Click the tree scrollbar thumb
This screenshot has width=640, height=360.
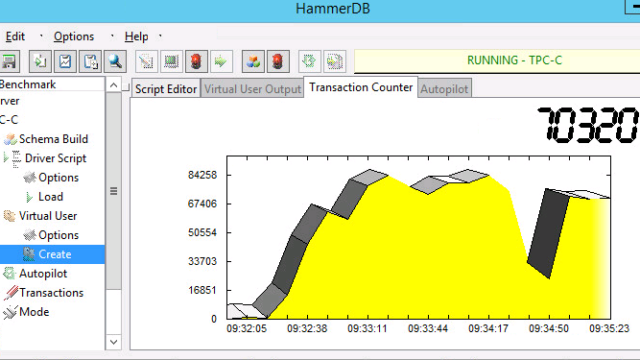point(113,191)
